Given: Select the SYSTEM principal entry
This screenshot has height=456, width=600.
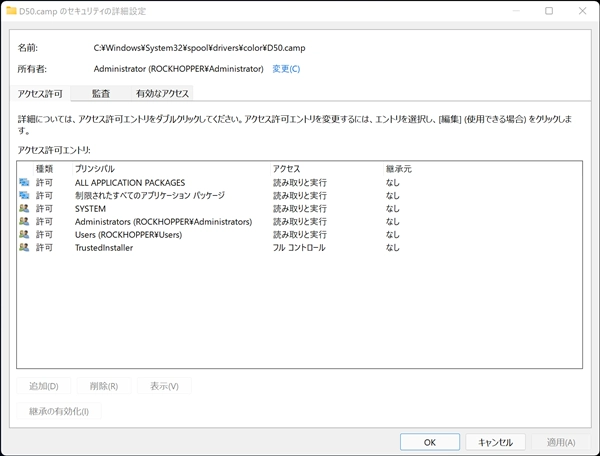Looking at the screenshot, I should [x=90, y=209].
